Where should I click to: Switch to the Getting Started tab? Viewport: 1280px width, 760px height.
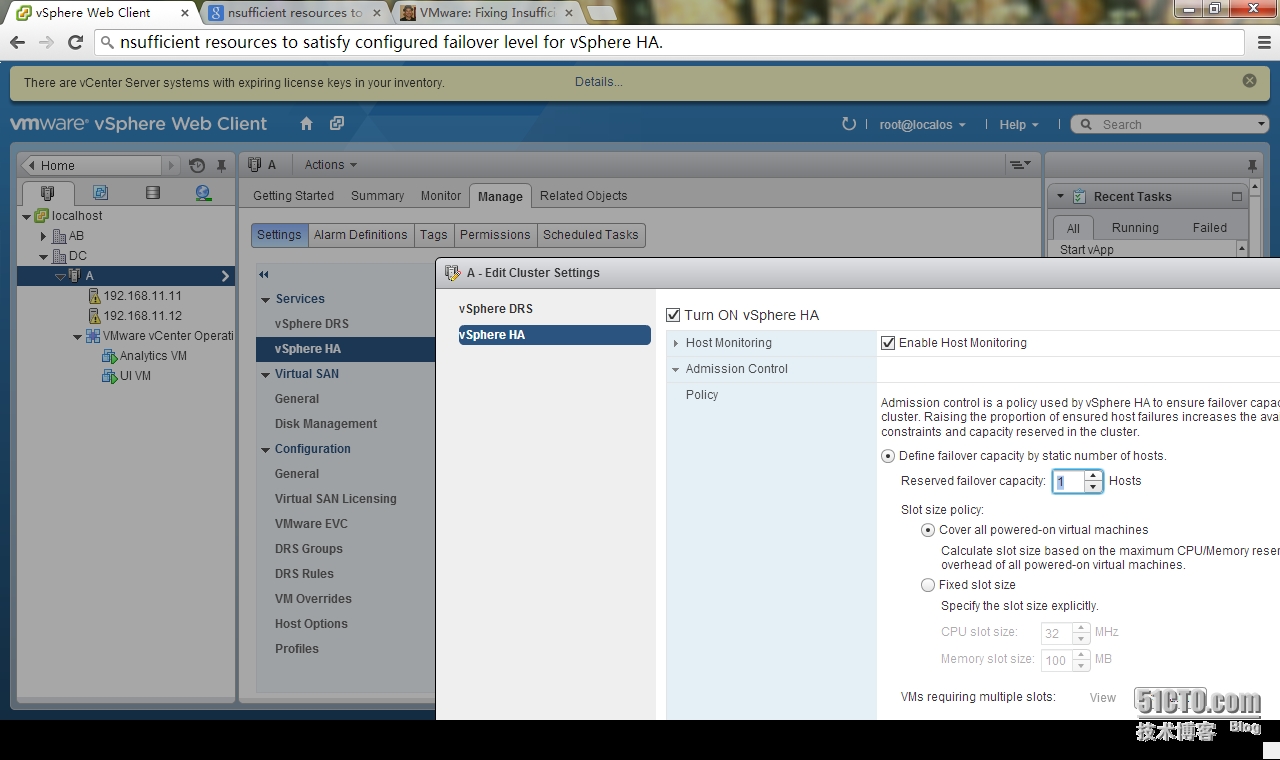click(x=293, y=196)
